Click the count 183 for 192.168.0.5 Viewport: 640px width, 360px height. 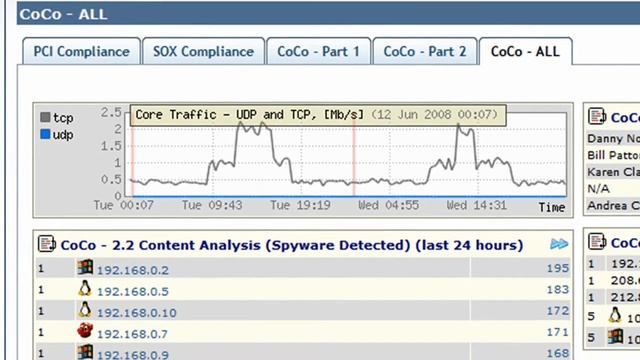[x=558, y=289]
